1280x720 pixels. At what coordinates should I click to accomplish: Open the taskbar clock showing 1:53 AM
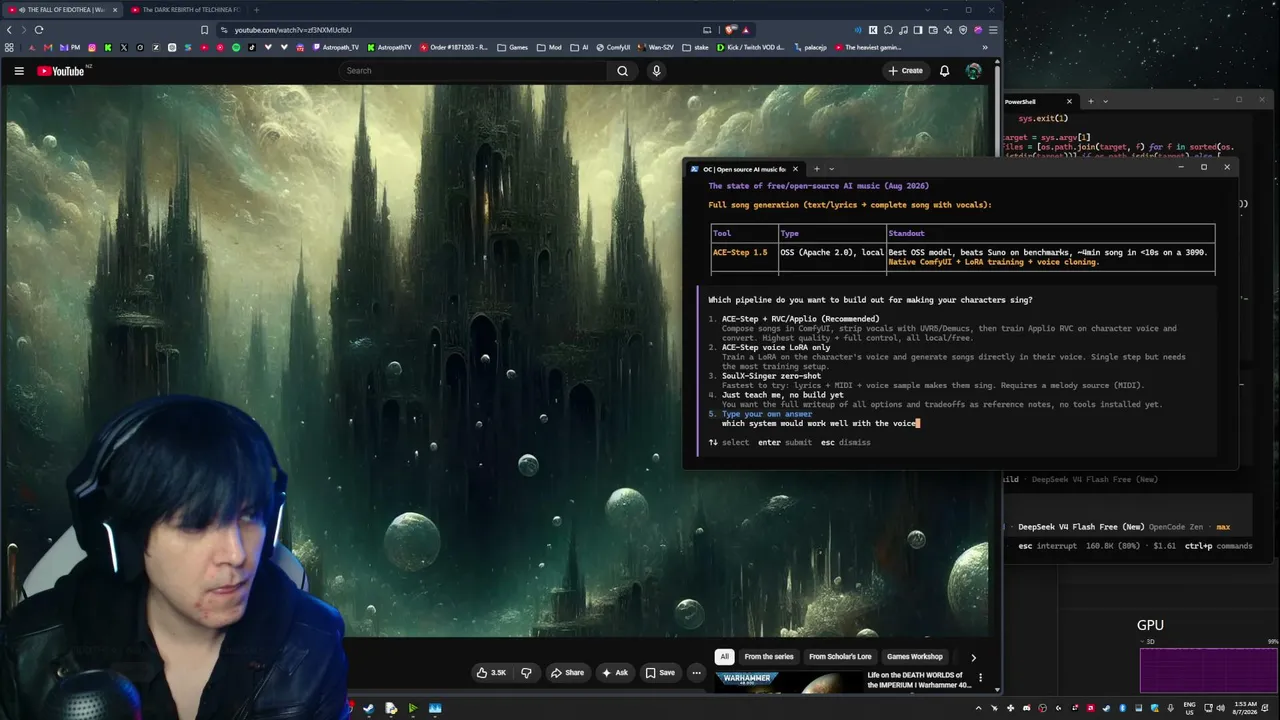click(1246, 708)
